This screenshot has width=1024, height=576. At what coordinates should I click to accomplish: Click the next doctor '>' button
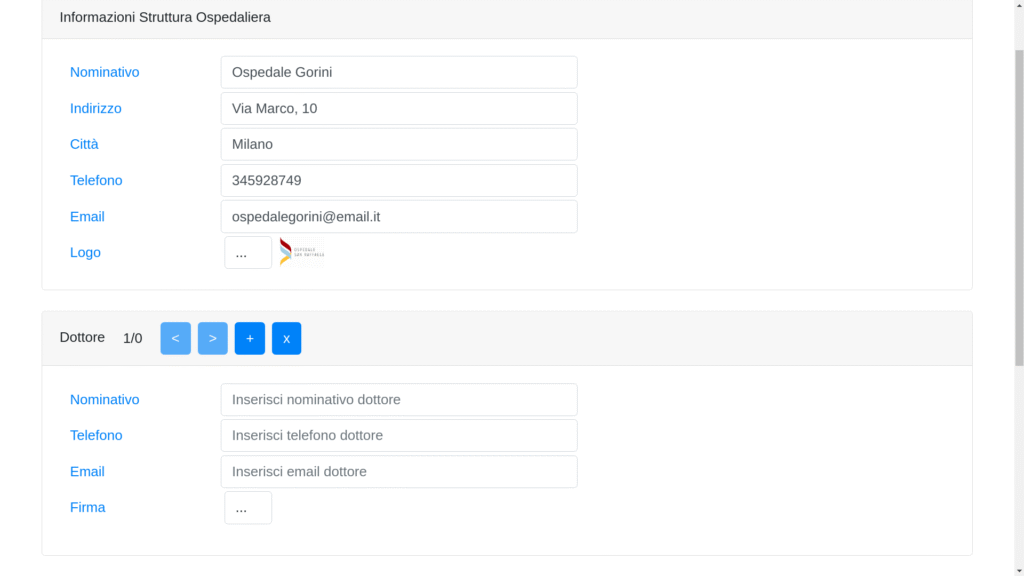[212, 338]
